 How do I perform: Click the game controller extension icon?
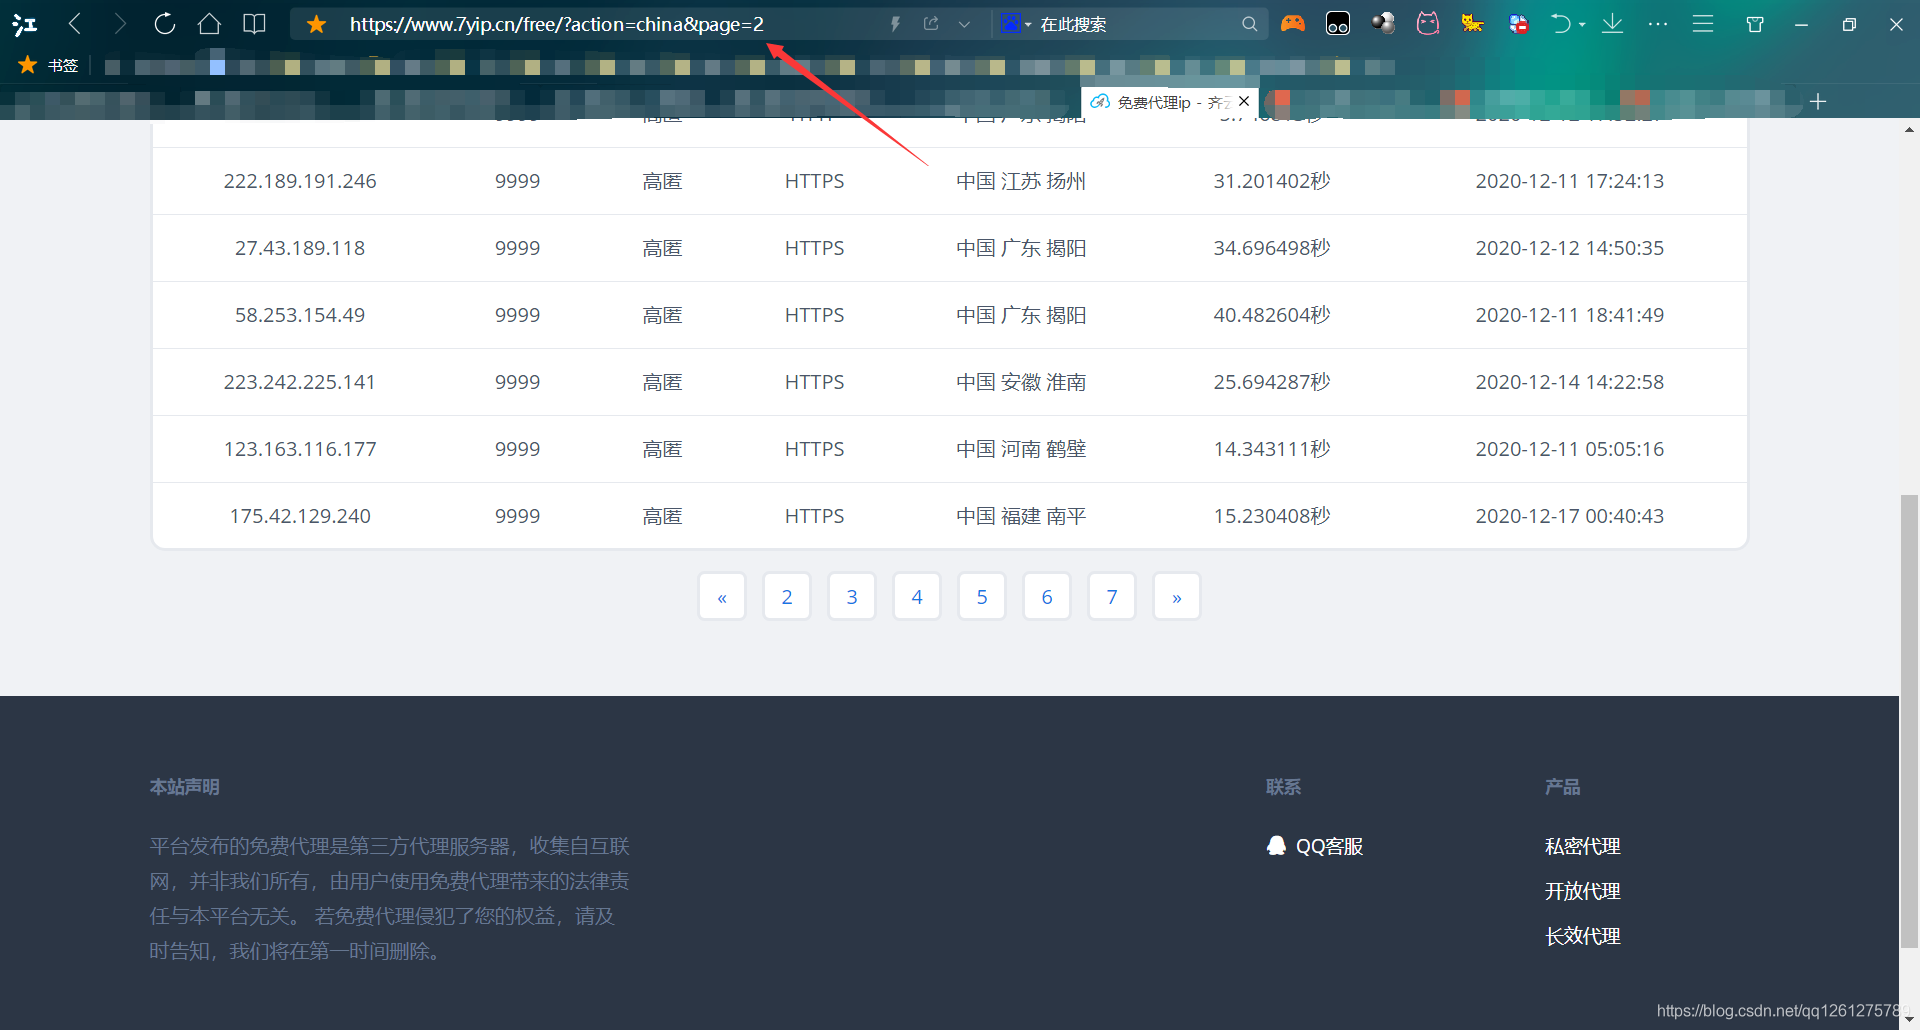[x=1293, y=23]
